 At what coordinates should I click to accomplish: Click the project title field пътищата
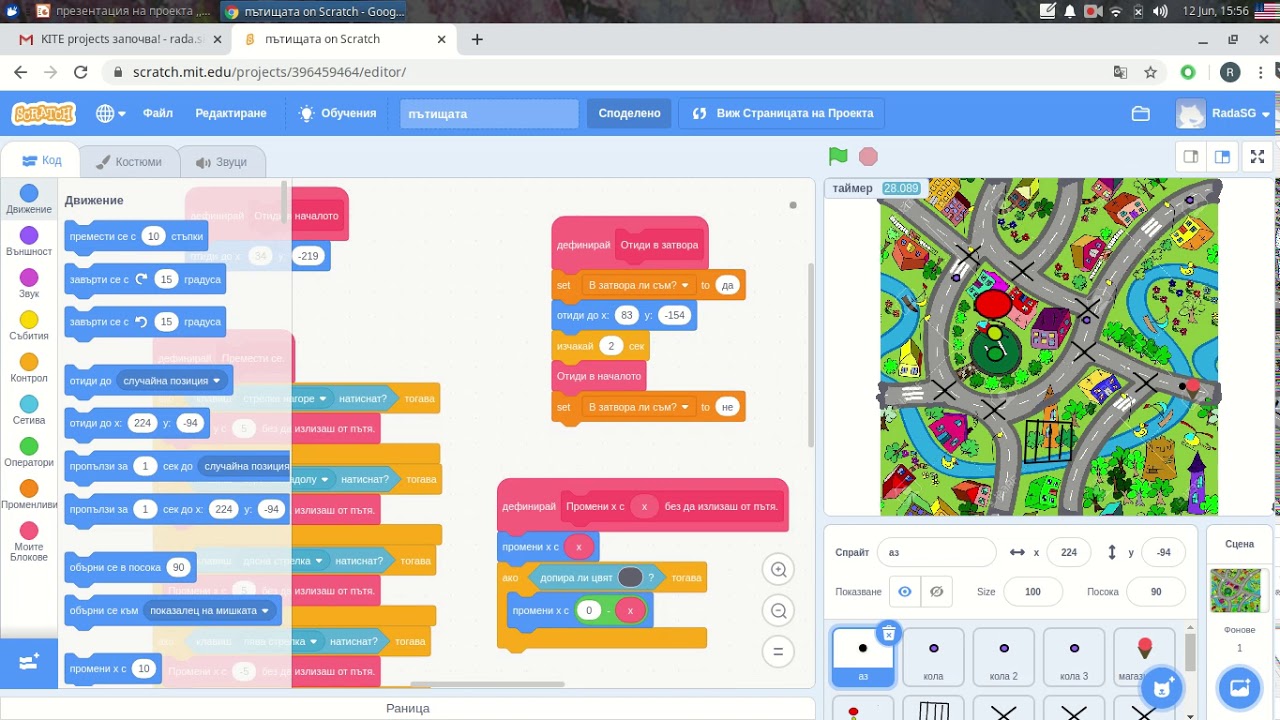[x=489, y=114]
